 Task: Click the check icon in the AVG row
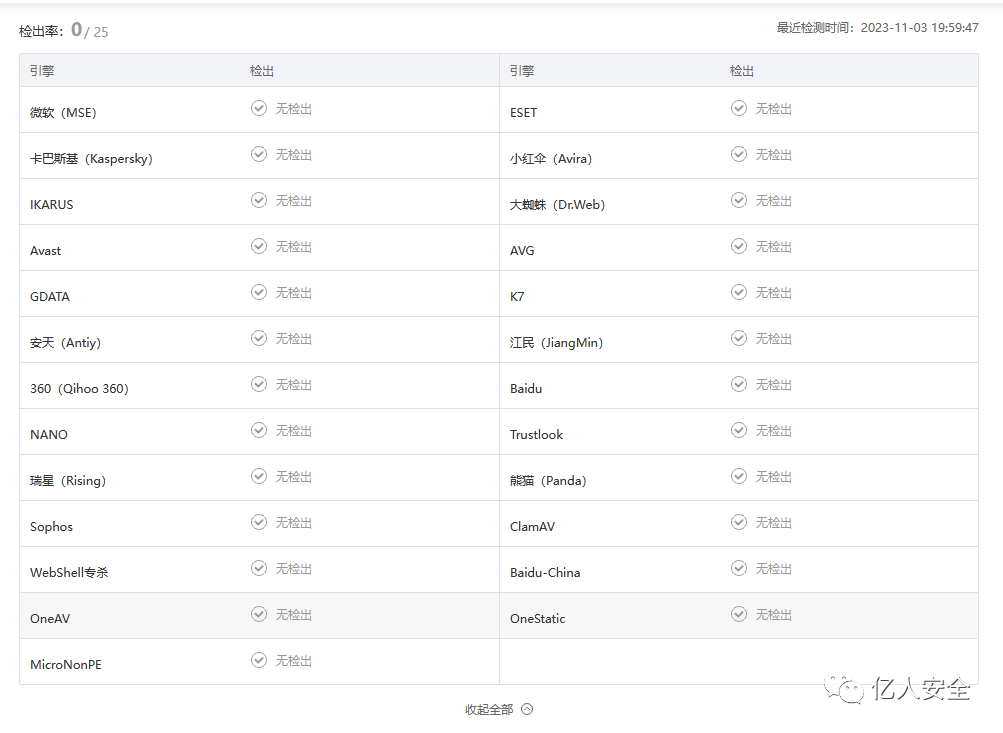coord(739,246)
